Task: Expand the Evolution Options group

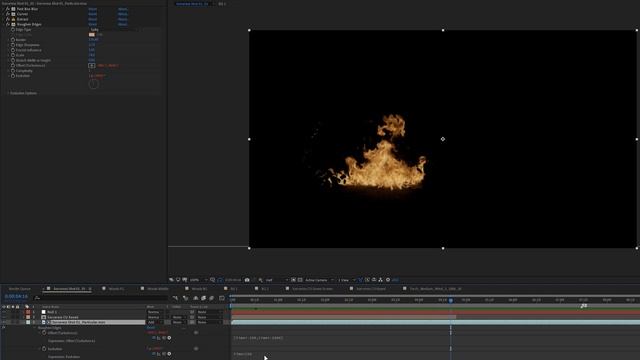Action: point(8,93)
